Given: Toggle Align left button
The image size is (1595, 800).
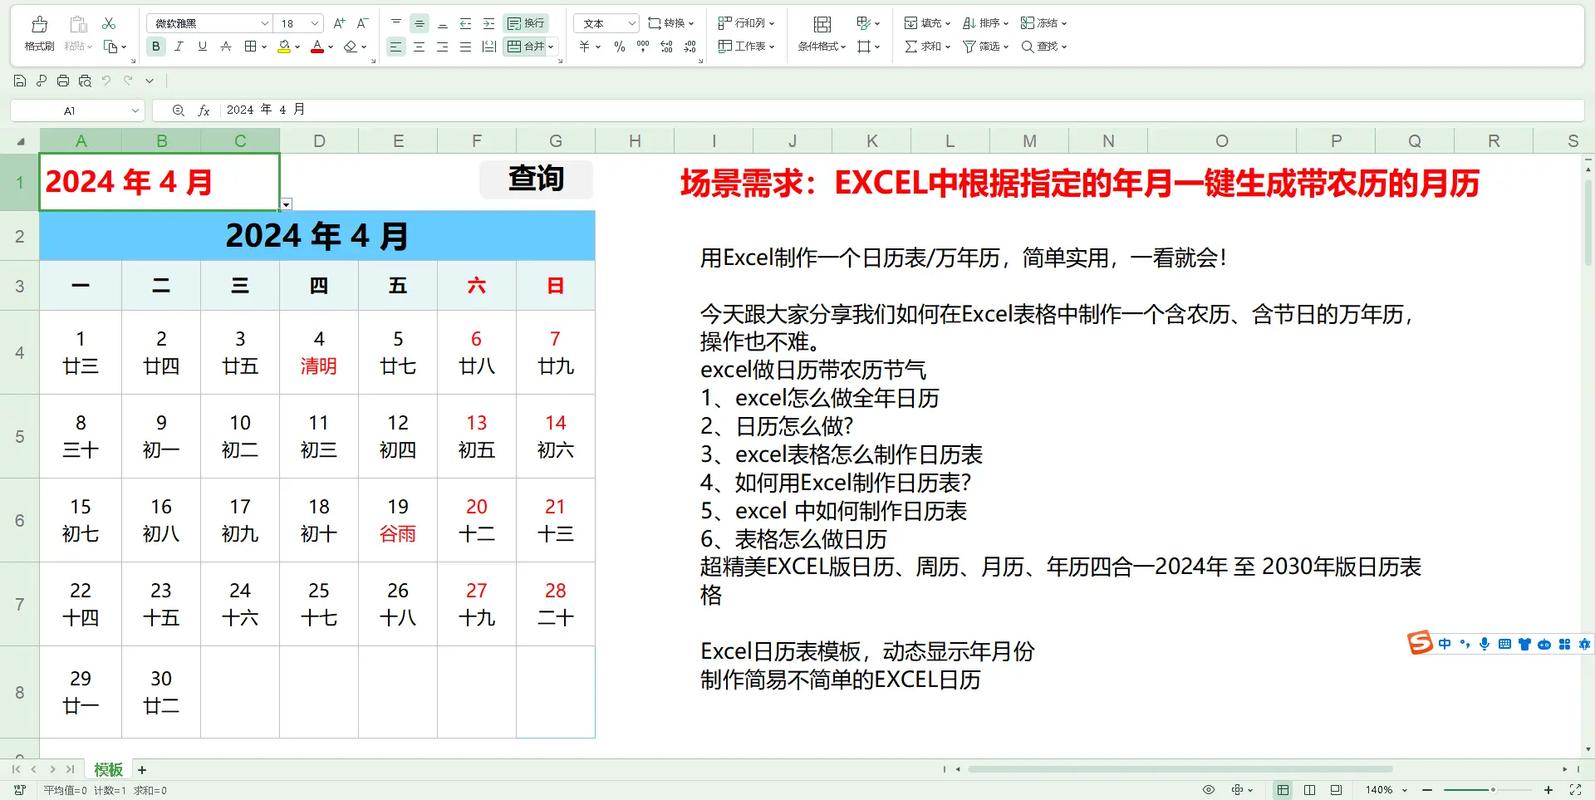Looking at the screenshot, I should 396,46.
